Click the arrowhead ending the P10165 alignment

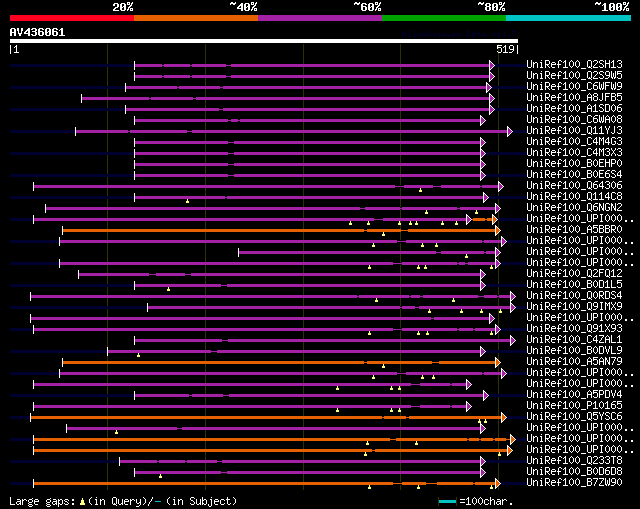coord(469,407)
